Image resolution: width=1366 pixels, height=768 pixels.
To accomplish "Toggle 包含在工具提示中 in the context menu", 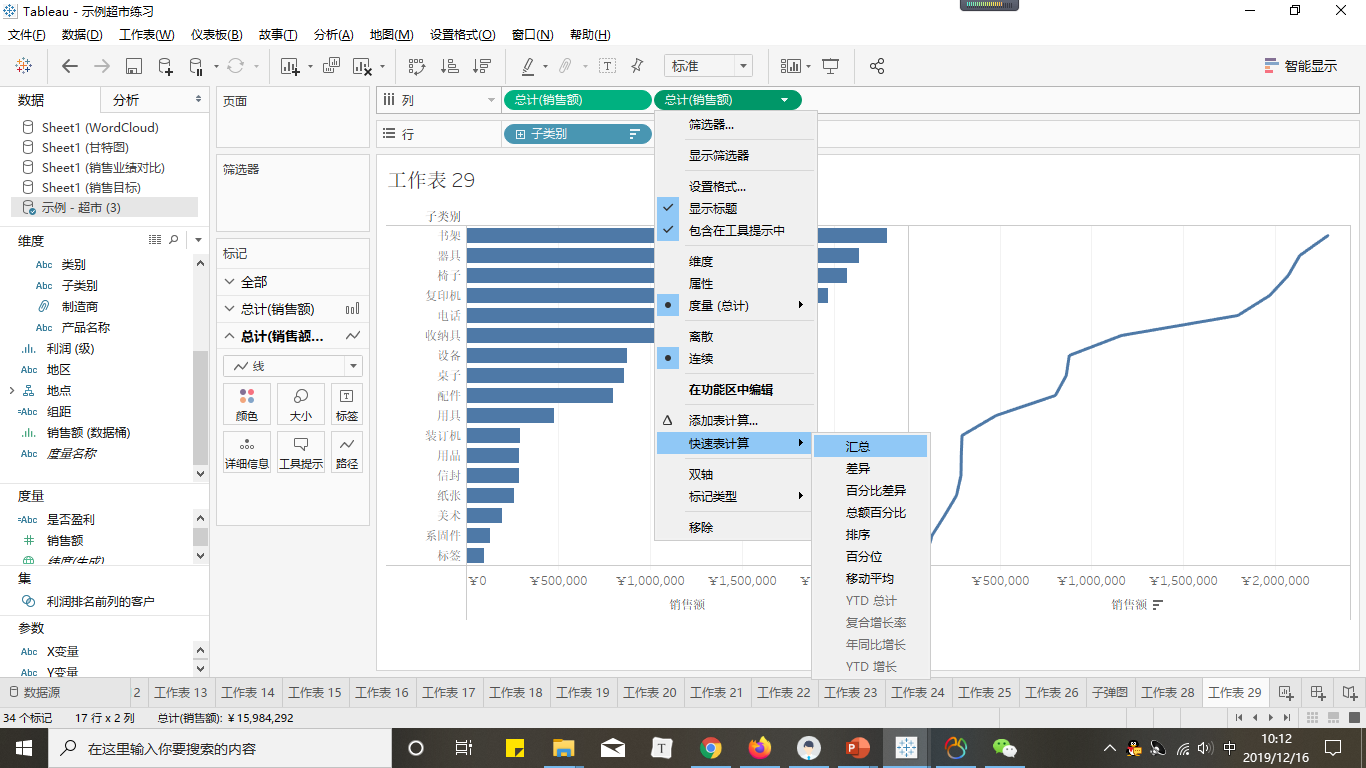I will pos(736,231).
